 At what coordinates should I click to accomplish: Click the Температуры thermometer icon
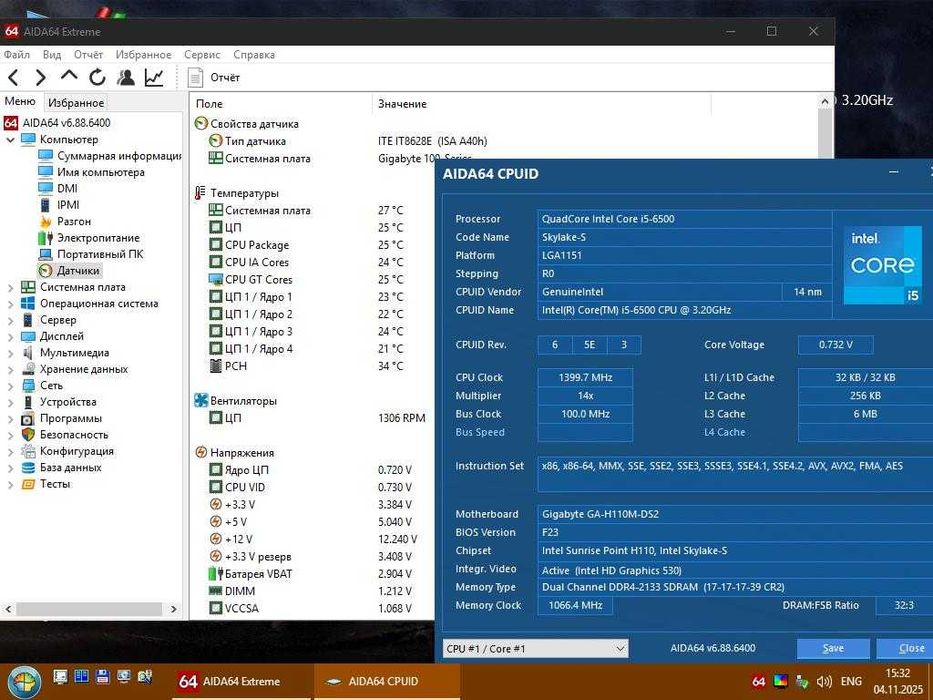tap(201, 193)
